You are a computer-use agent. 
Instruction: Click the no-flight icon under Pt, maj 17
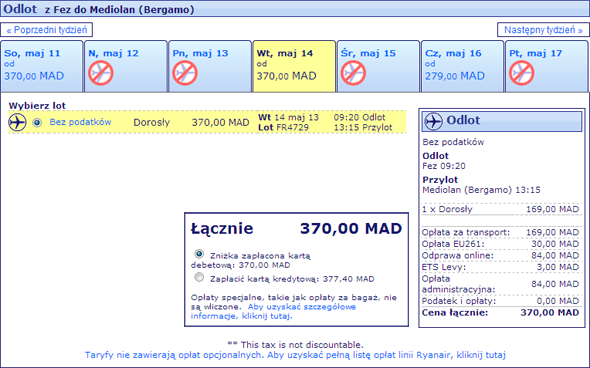tap(522, 73)
